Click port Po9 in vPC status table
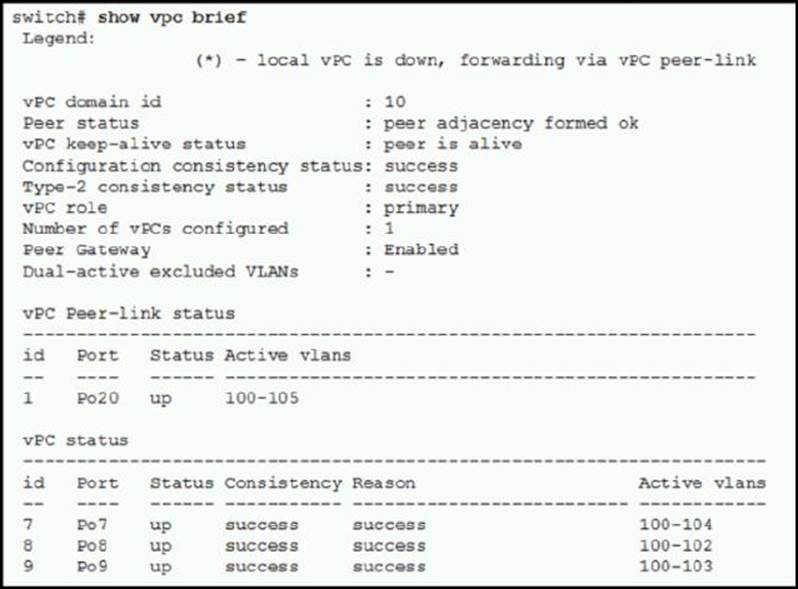This screenshot has height=589, width=798. click(92, 567)
